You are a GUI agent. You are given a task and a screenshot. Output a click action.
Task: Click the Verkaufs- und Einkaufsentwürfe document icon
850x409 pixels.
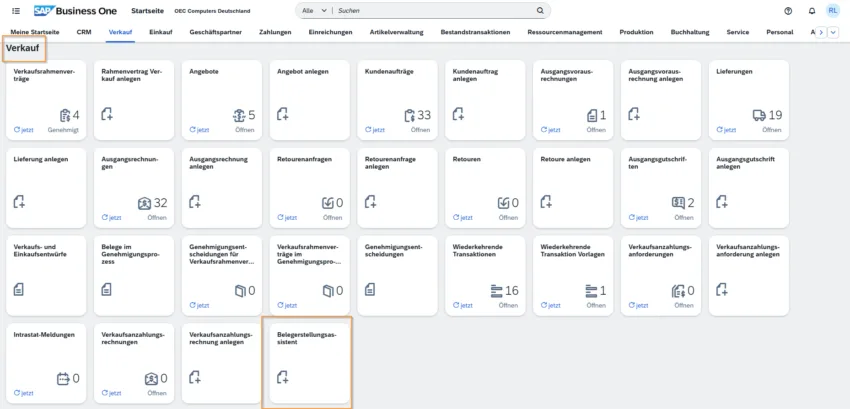coord(18,289)
